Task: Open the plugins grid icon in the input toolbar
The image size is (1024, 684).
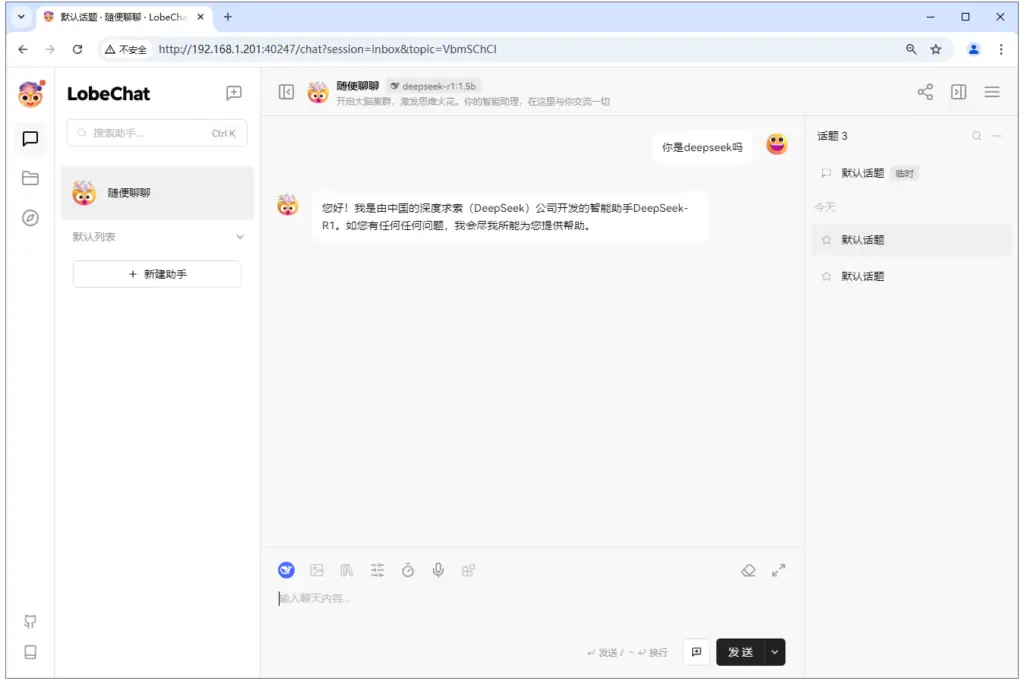Action: (x=468, y=570)
